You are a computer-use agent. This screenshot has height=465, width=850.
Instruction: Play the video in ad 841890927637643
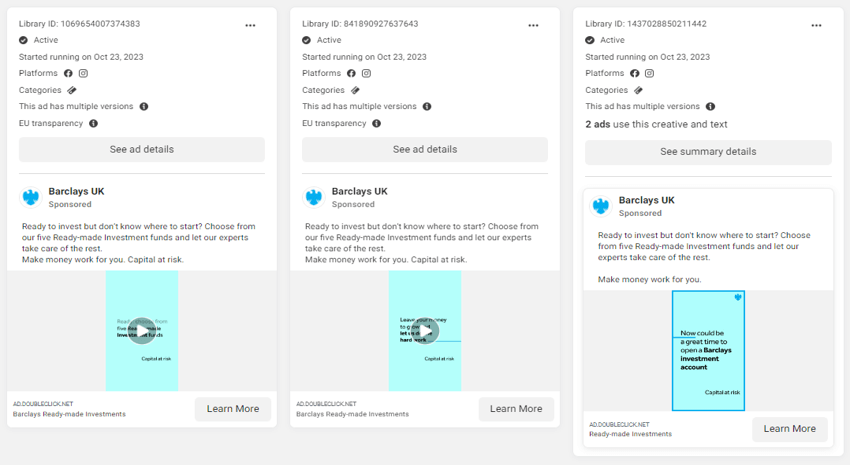425,331
